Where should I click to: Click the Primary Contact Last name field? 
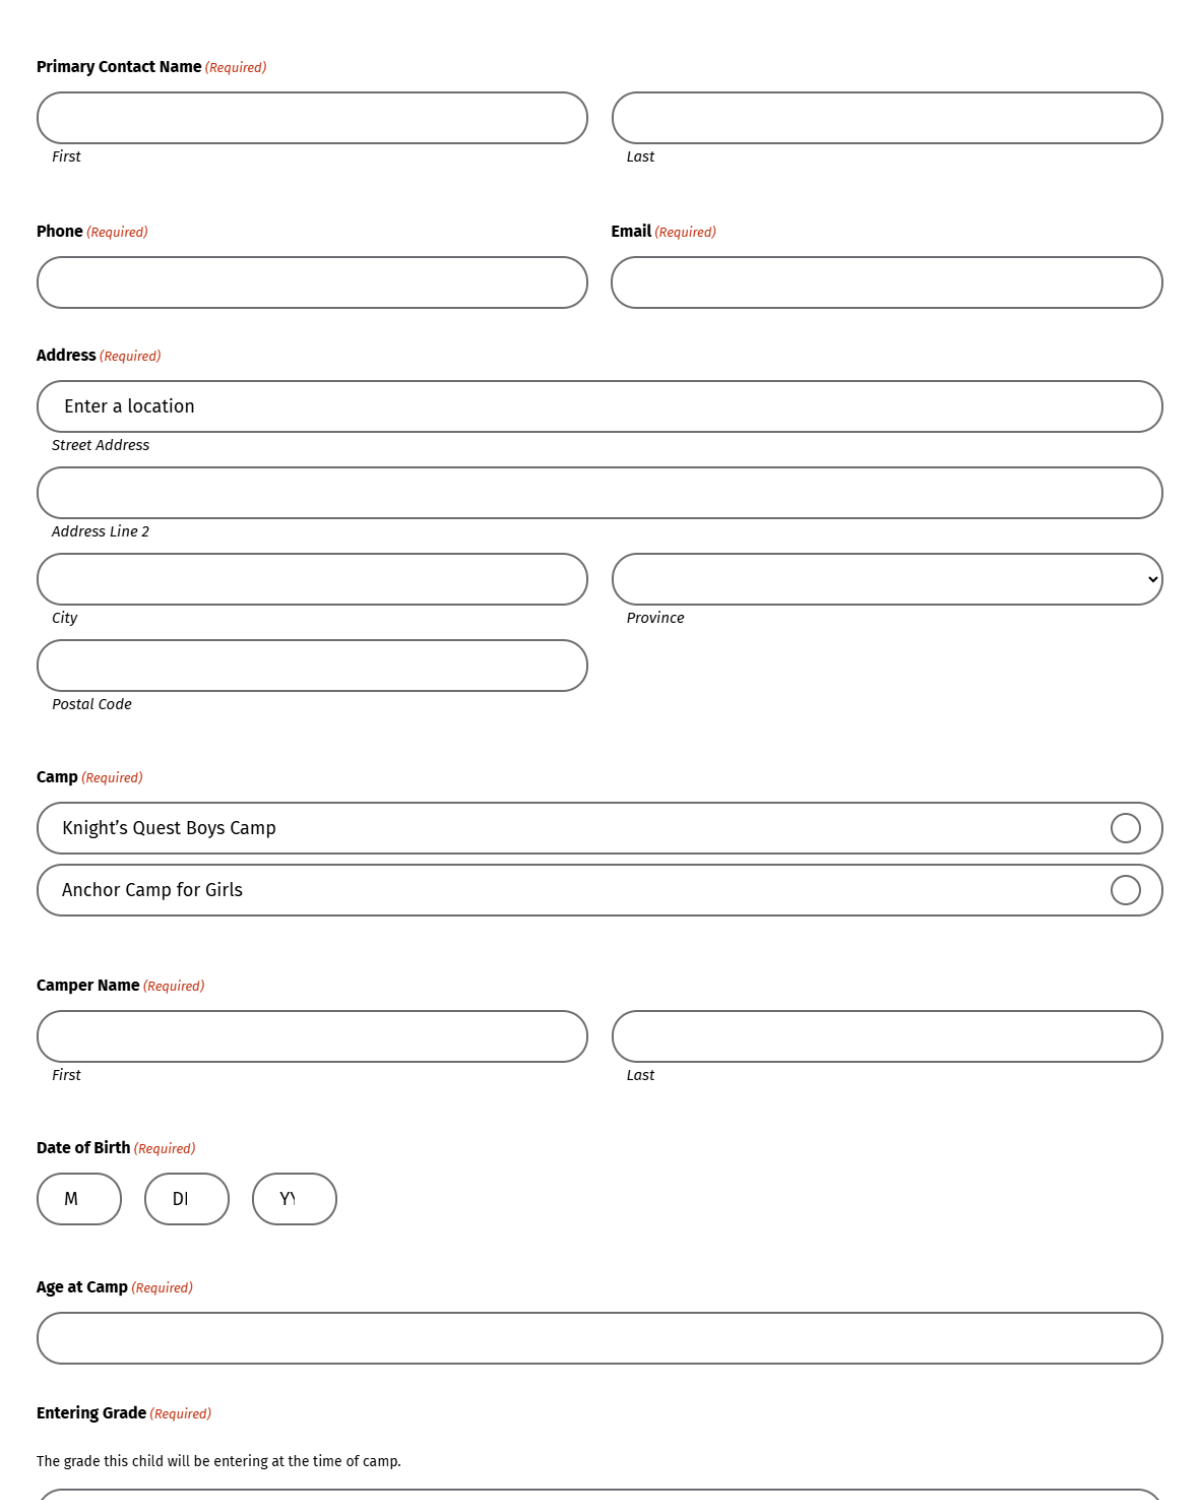tap(887, 118)
